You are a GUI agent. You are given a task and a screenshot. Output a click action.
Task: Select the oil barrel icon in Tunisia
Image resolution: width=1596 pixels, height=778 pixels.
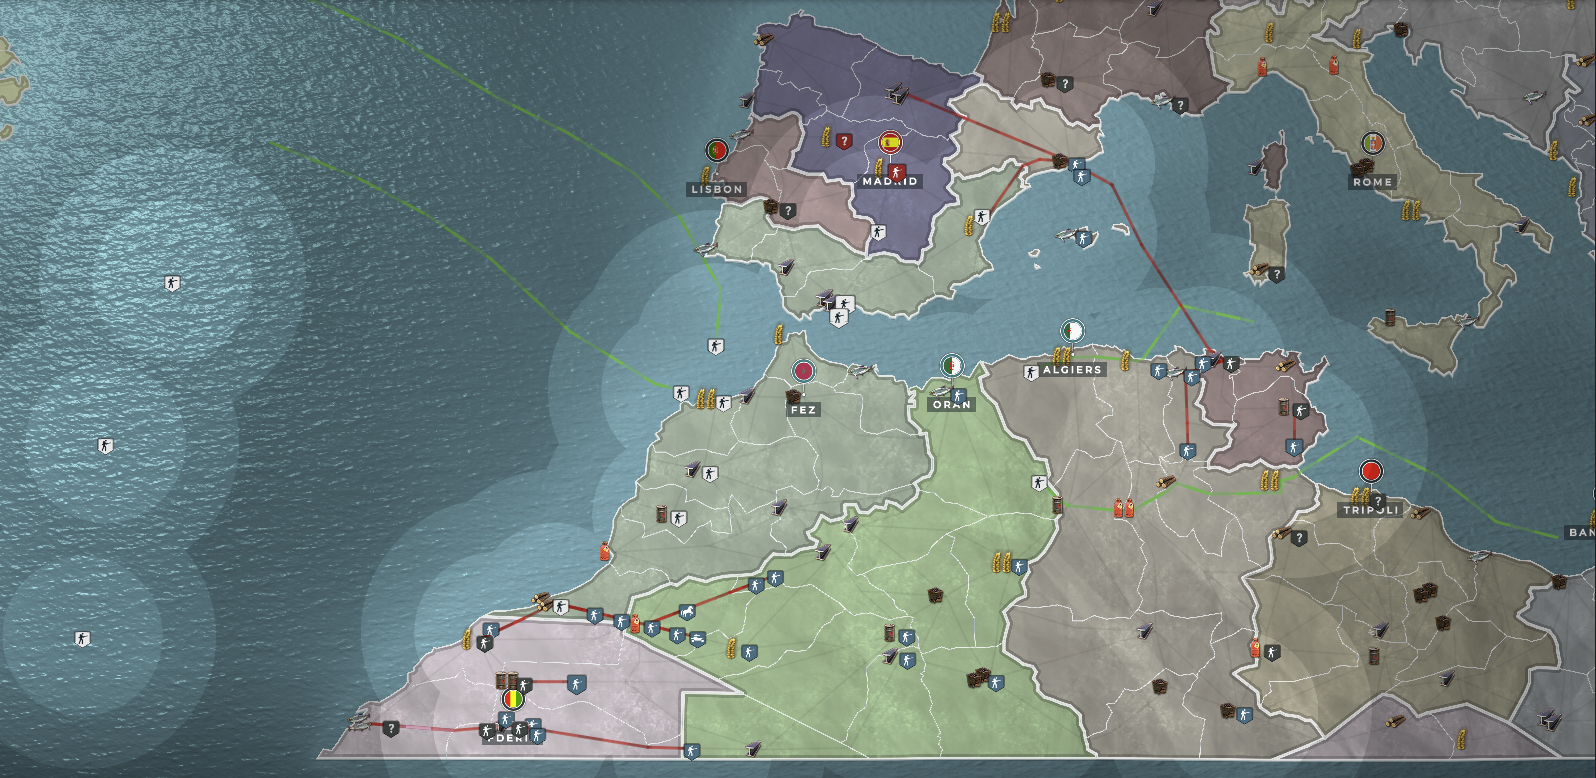click(x=1284, y=407)
